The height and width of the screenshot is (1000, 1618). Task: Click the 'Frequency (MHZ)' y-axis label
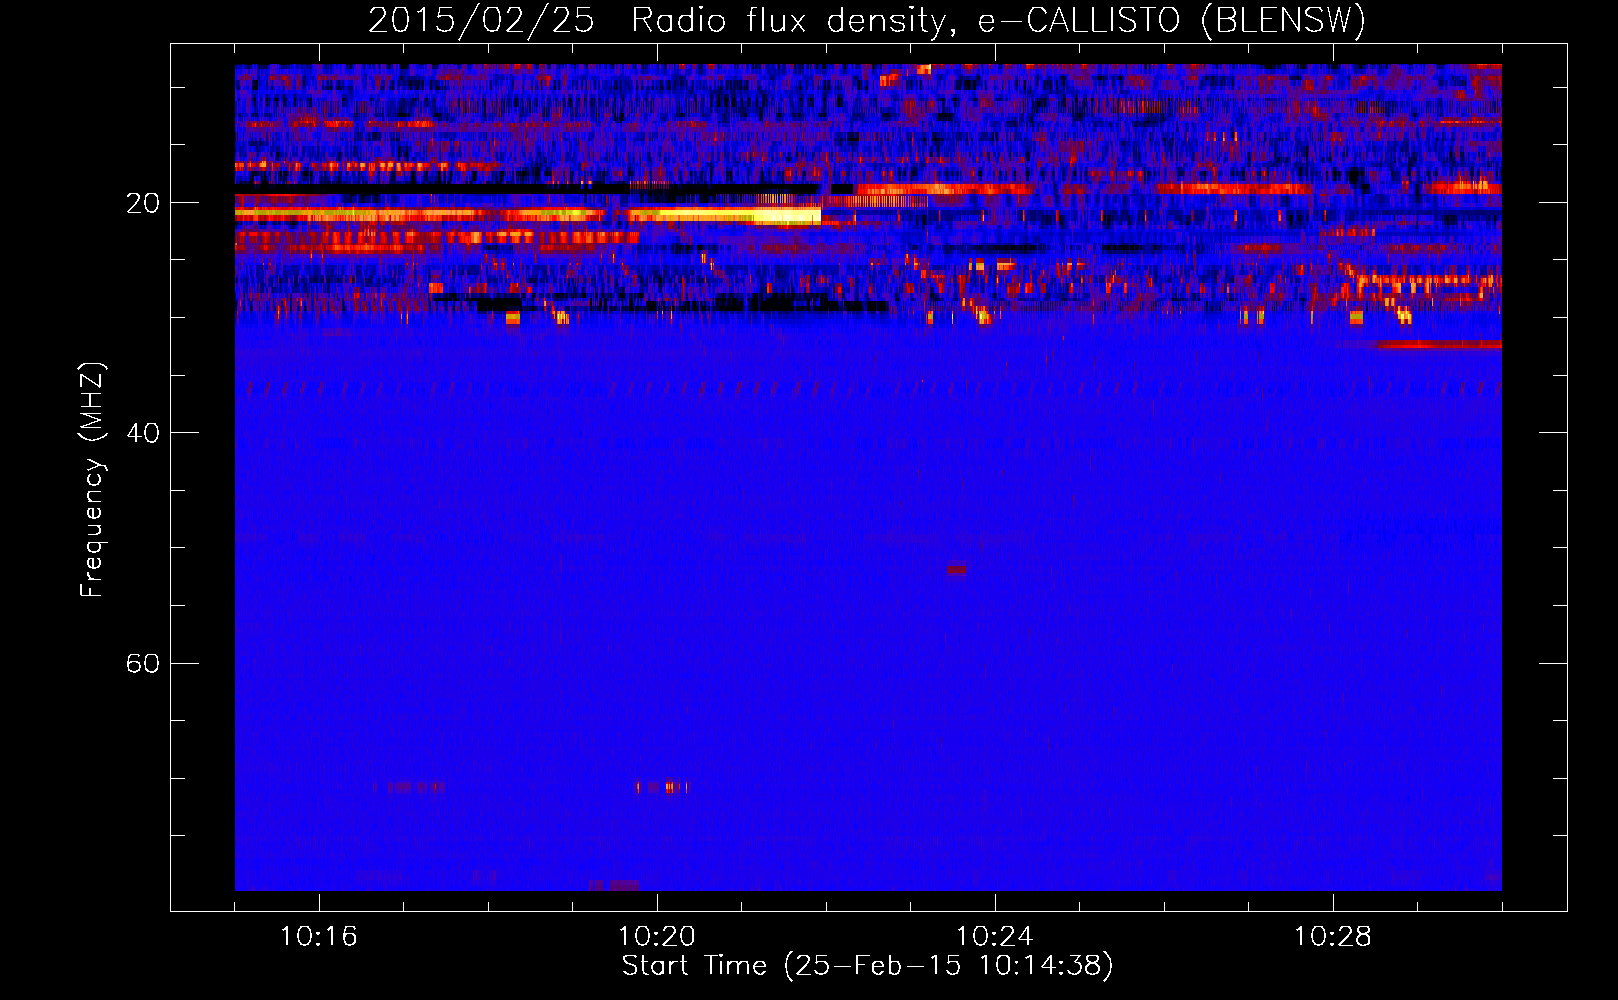(x=91, y=479)
